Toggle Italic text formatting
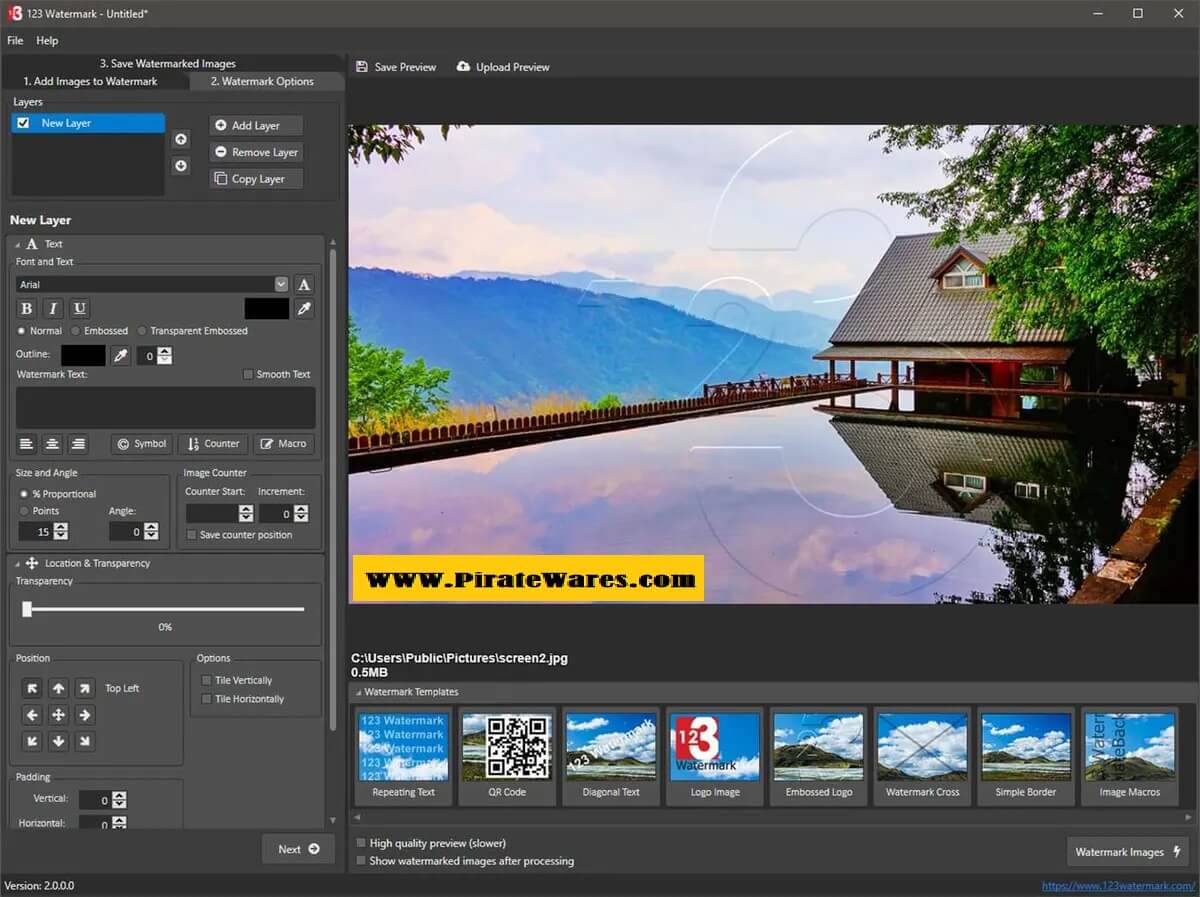 coord(53,309)
